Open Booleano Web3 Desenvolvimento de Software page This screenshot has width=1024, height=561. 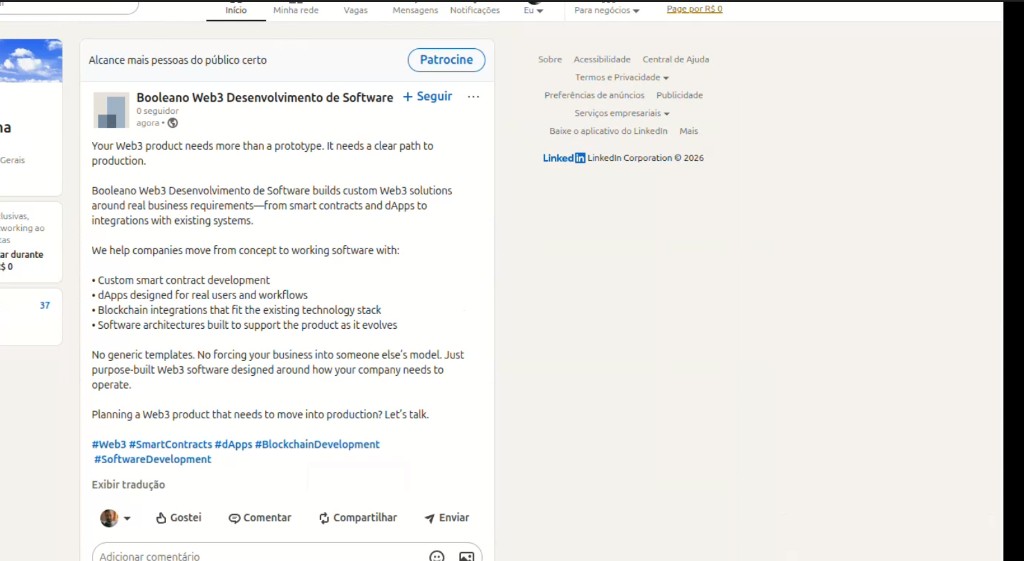264,97
